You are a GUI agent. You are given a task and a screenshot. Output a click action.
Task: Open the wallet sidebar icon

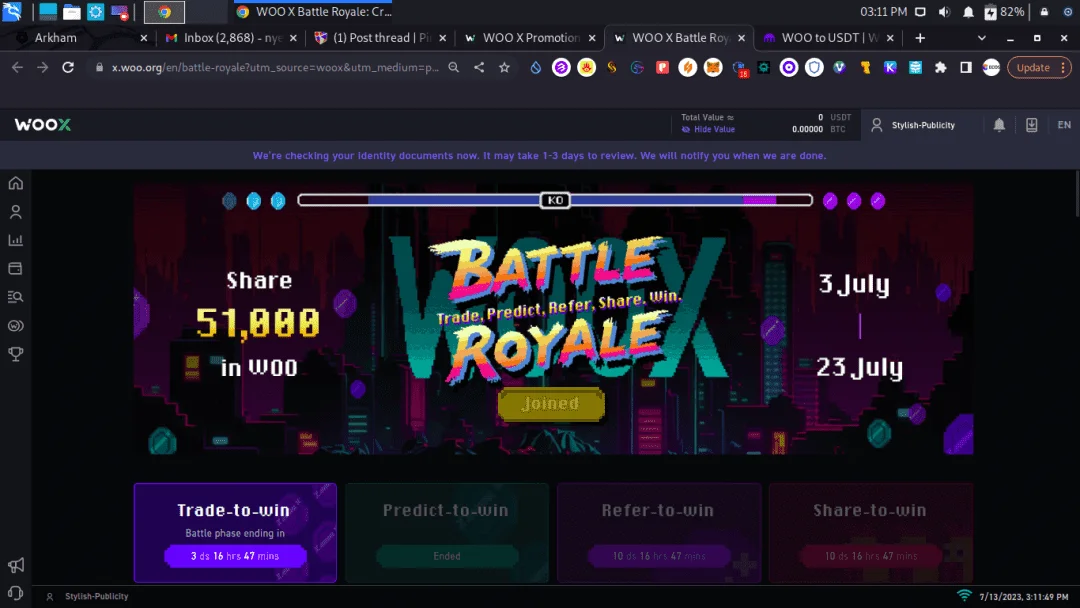pyautogui.click(x=15, y=269)
